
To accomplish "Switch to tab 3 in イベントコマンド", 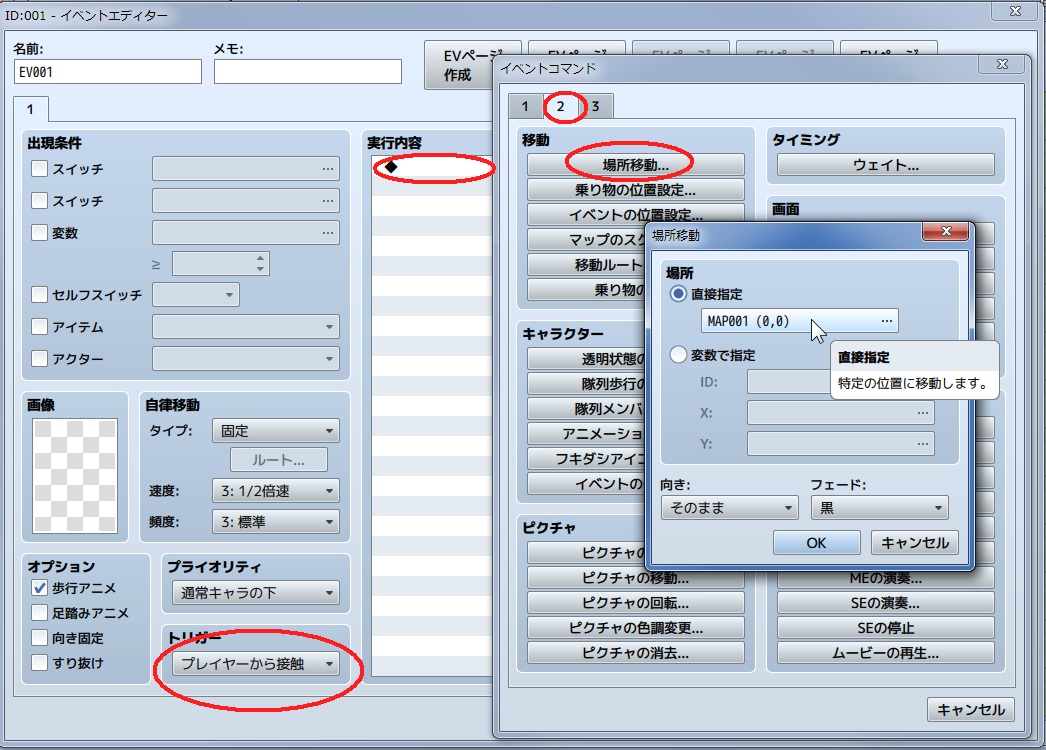I will tap(595, 107).
